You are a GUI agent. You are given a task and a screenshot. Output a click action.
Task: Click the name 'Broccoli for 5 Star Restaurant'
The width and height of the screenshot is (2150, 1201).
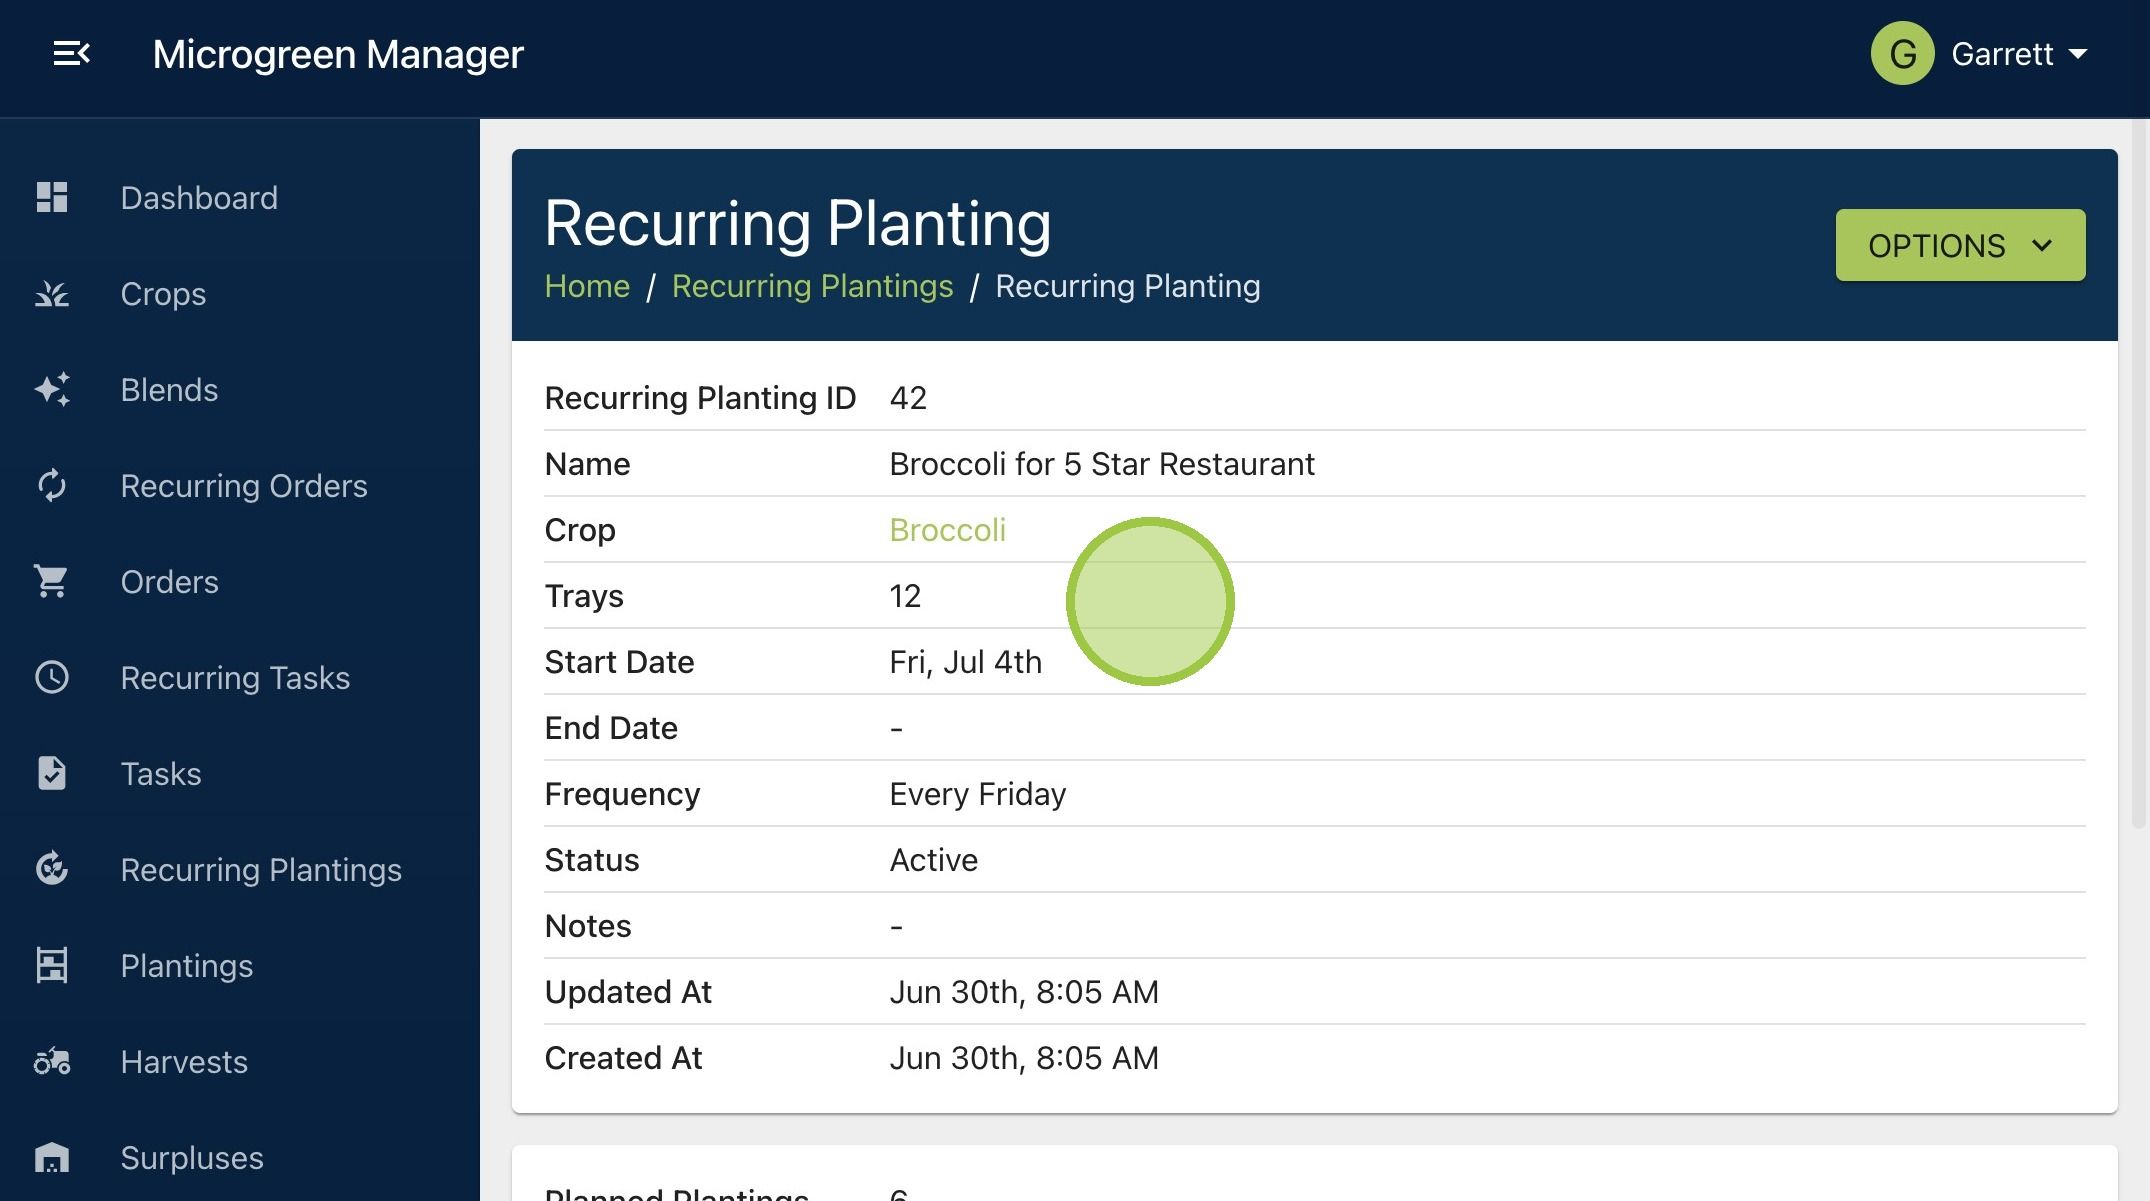[1102, 464]
